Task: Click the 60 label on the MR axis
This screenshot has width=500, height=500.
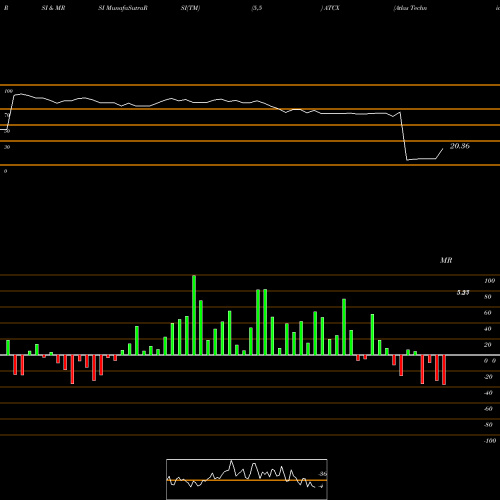Action: click(488, 313)
